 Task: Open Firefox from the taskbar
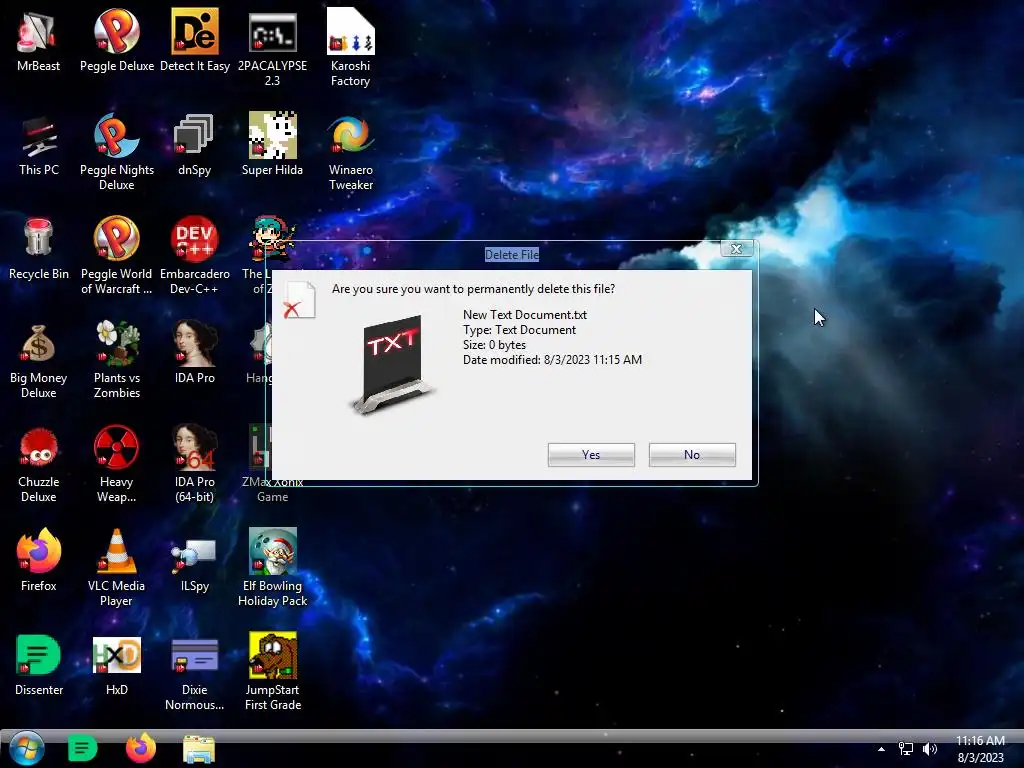140,748
